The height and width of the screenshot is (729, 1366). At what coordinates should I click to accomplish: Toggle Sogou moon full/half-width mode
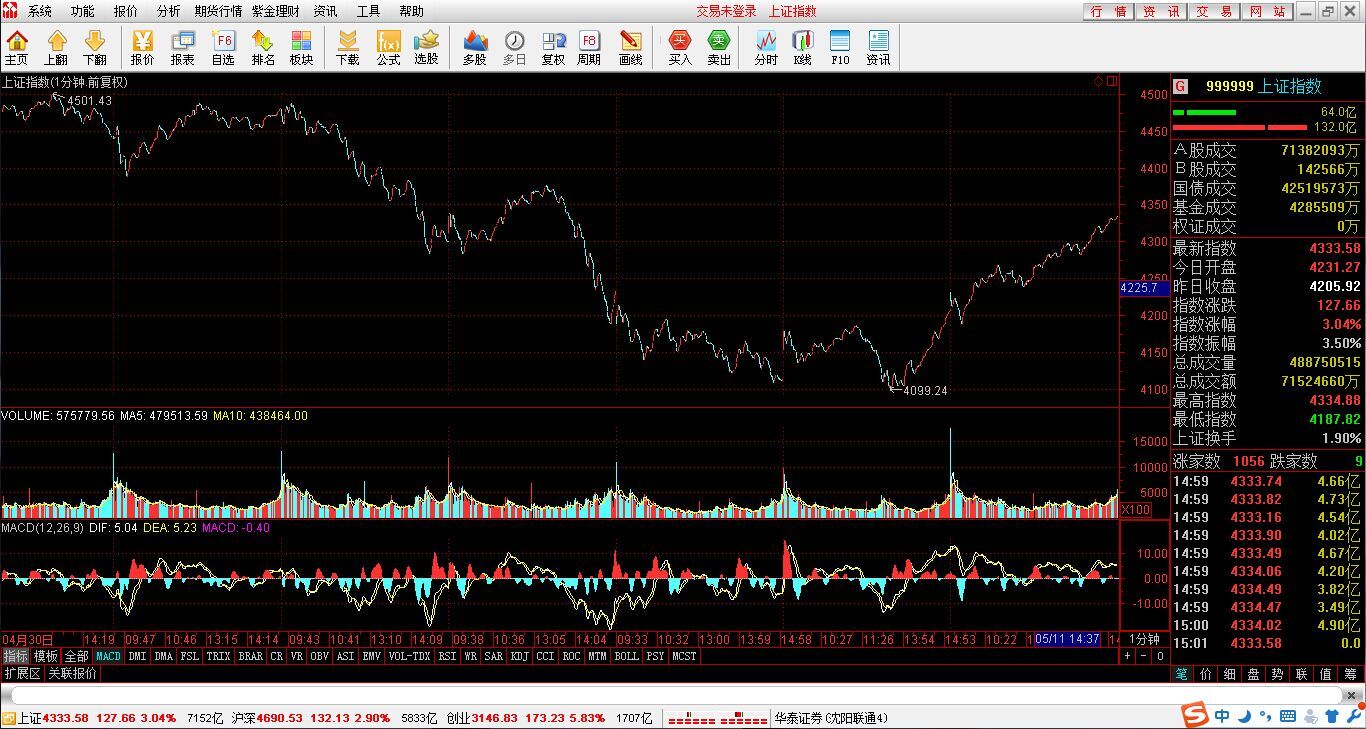coord(1244,716)
